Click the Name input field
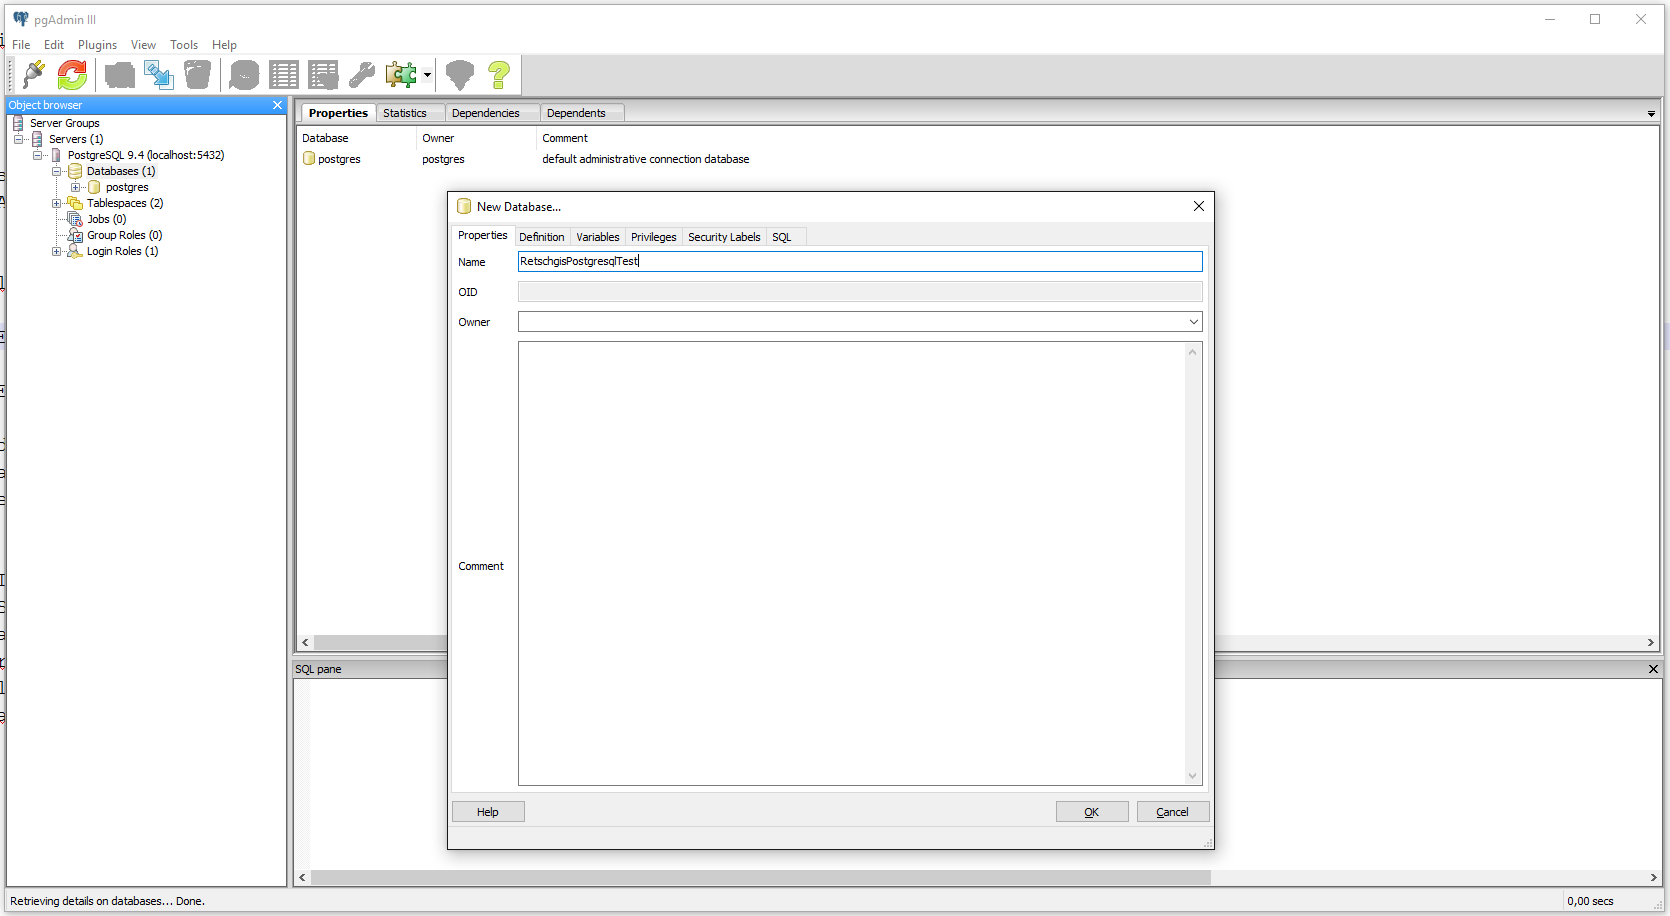 [860, 261]
